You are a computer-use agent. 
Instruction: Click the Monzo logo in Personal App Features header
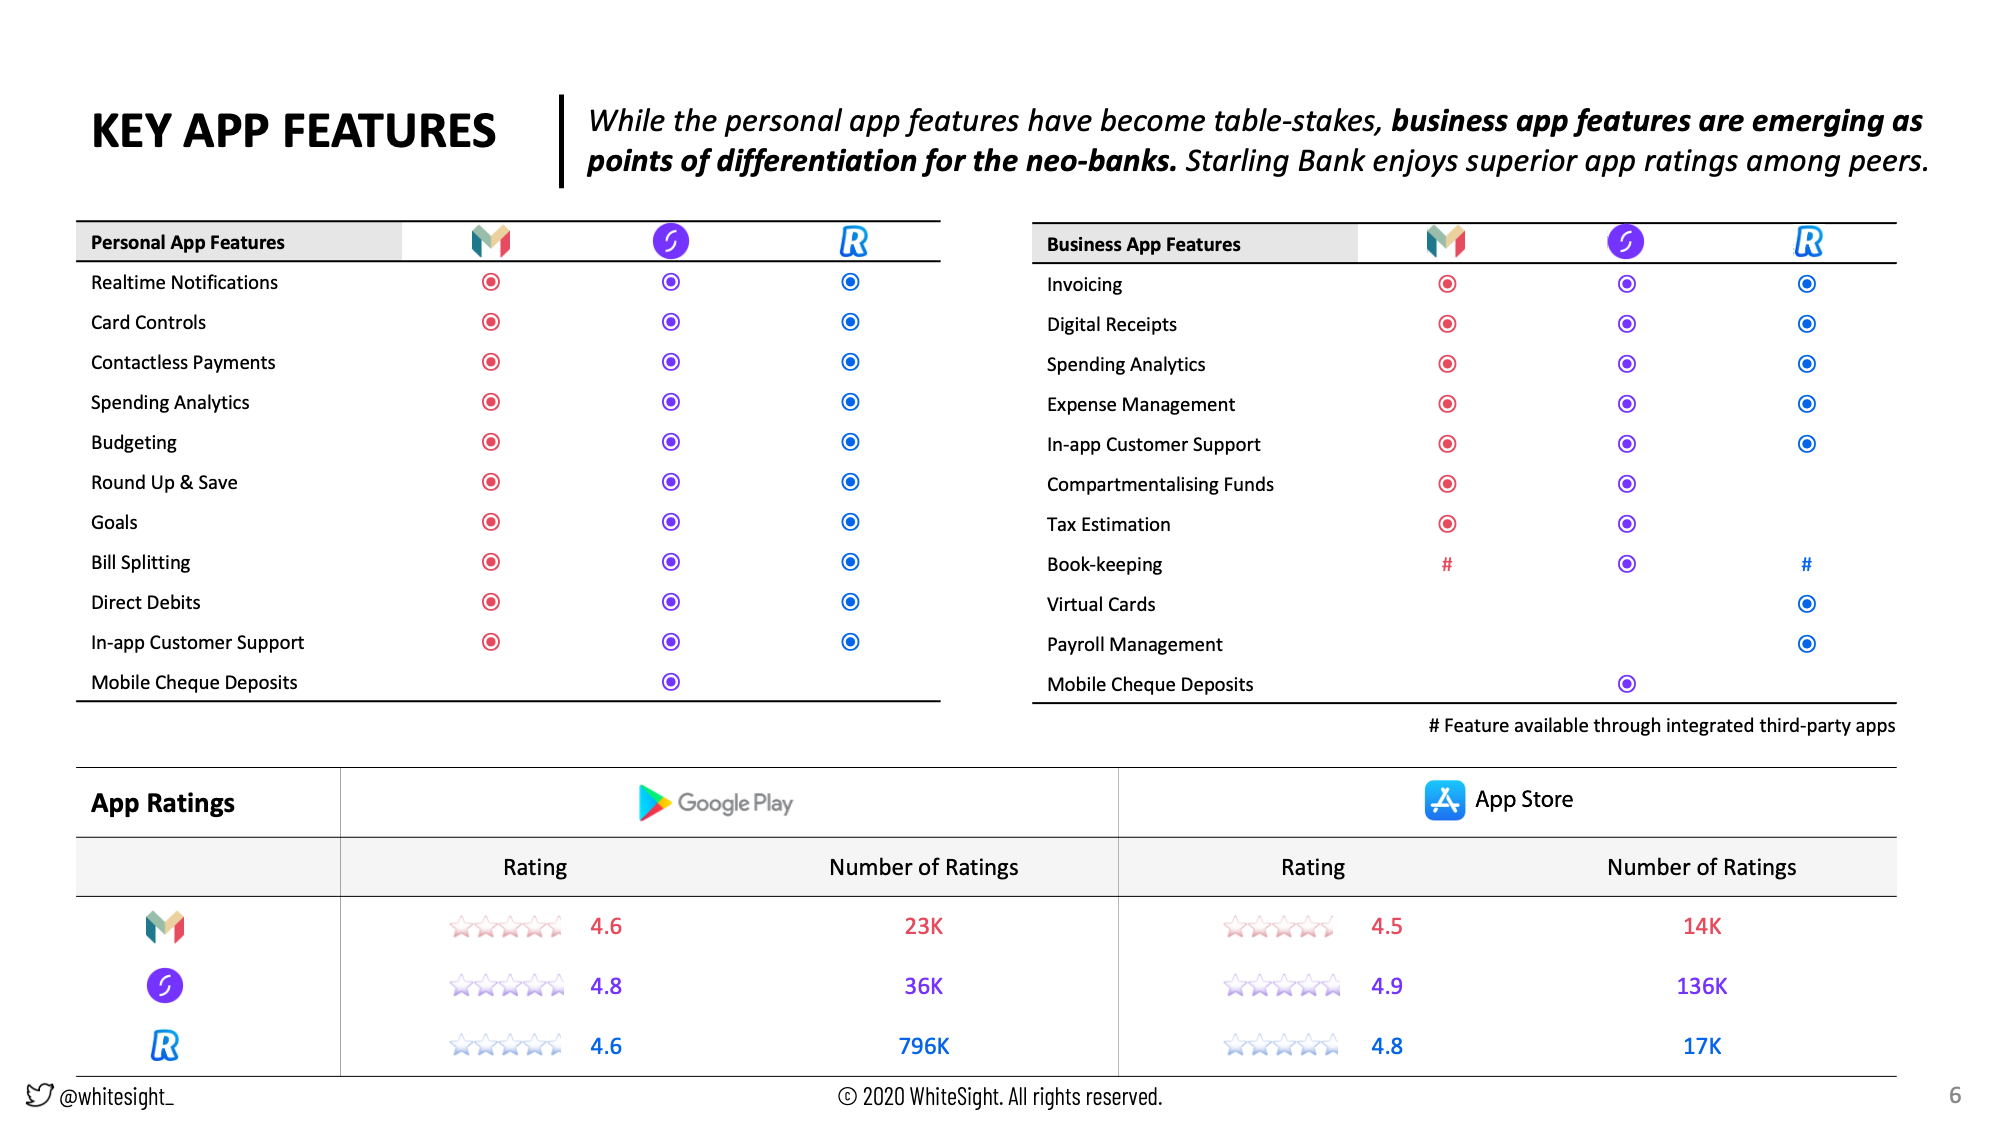[x=490, y=241]
